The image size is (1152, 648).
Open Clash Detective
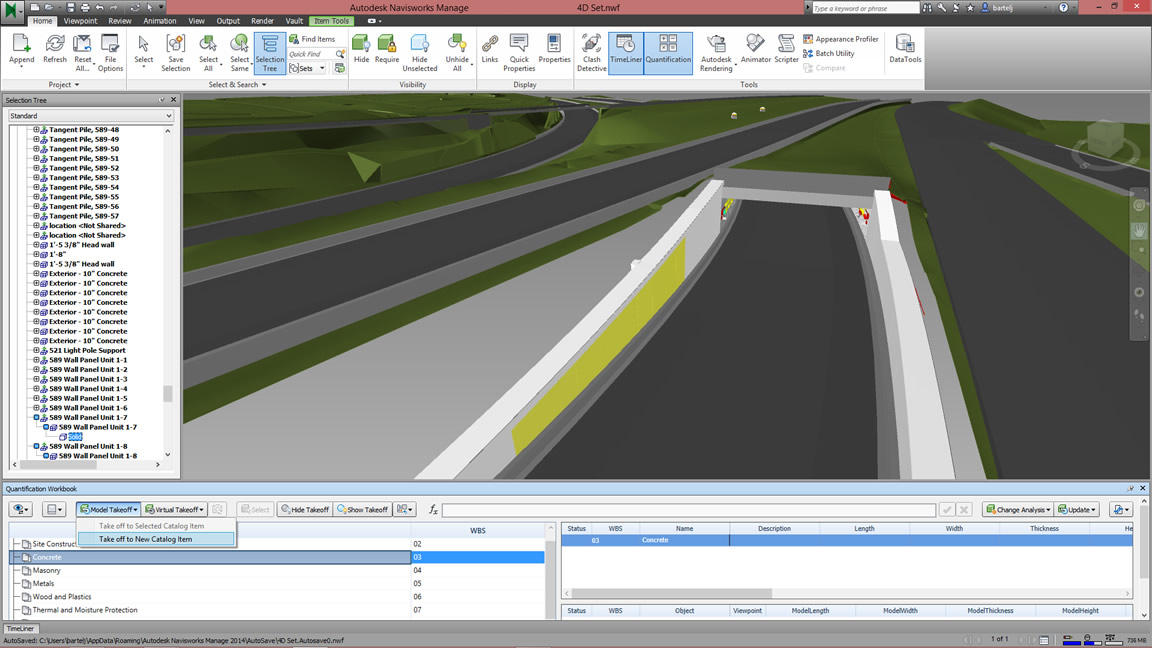click(x=591, y=53)
